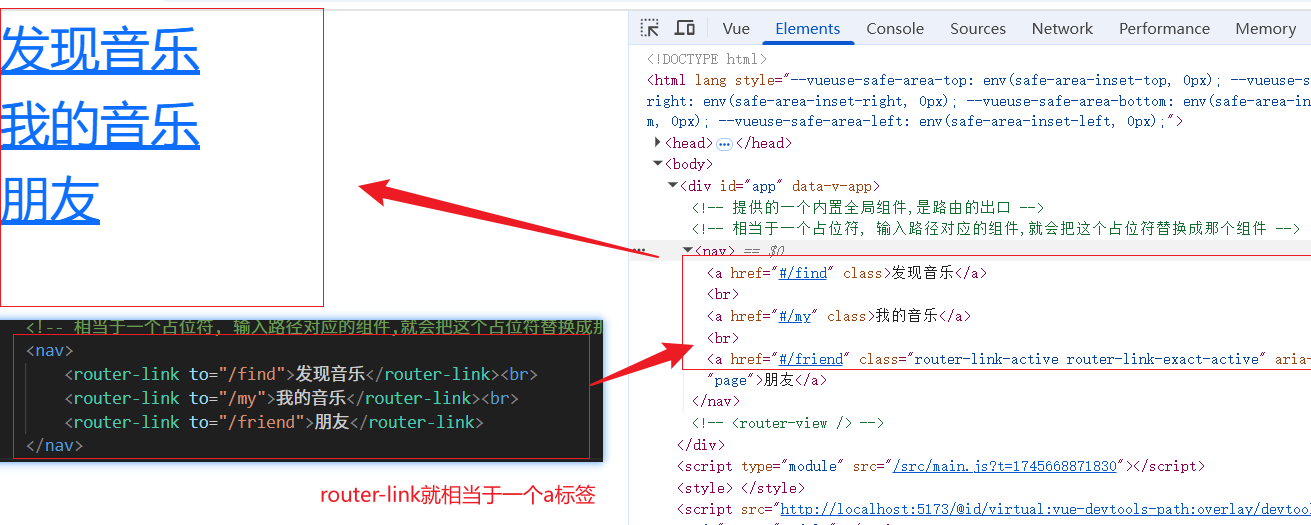Select the inspect element picker icon

tap(650, 28)
